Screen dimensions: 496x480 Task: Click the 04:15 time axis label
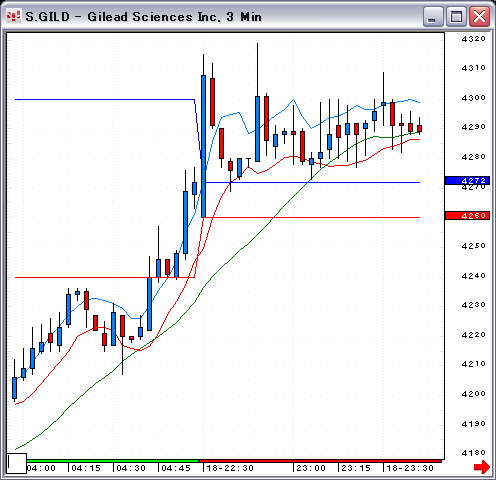pyautogui.click(x=86, y=468)
